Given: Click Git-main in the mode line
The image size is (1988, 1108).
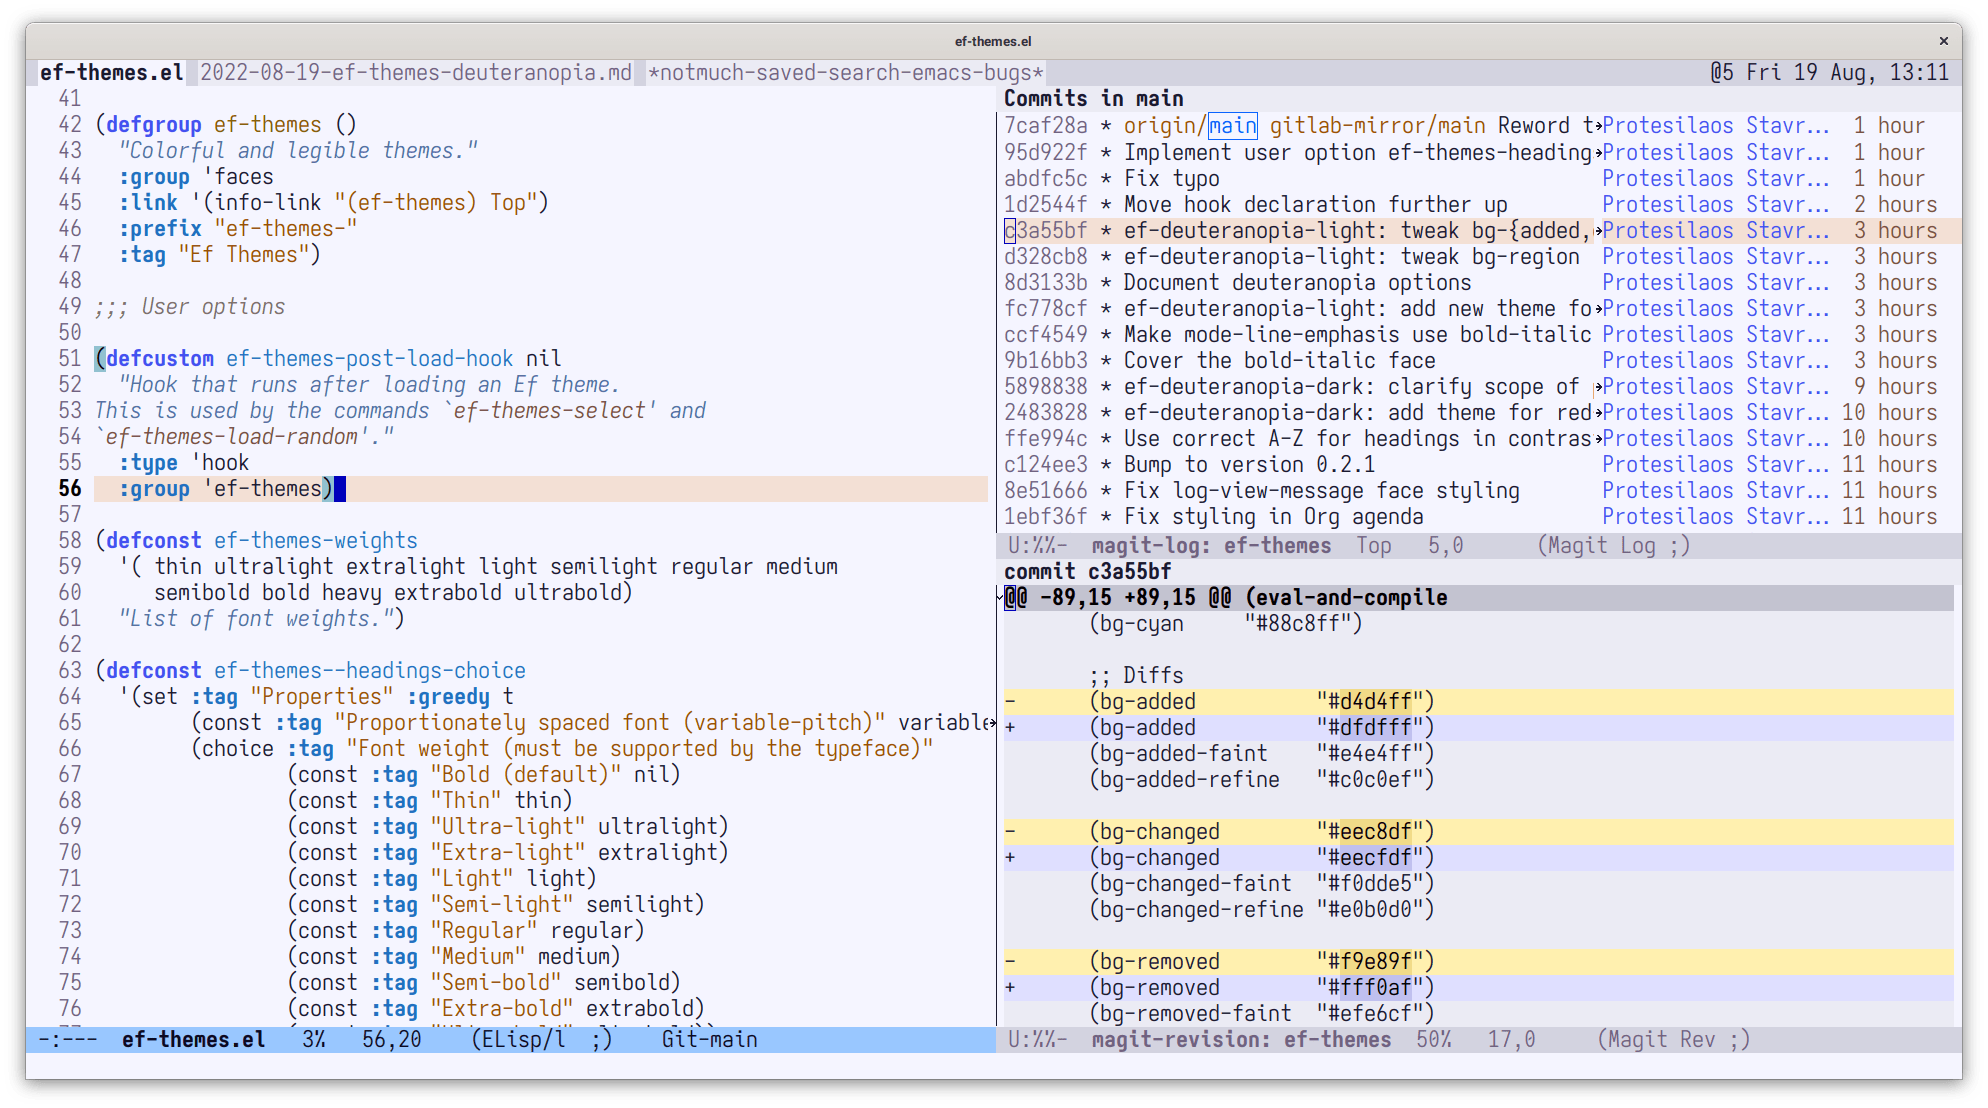Looking at the screenshot, I should [709, 1039].
